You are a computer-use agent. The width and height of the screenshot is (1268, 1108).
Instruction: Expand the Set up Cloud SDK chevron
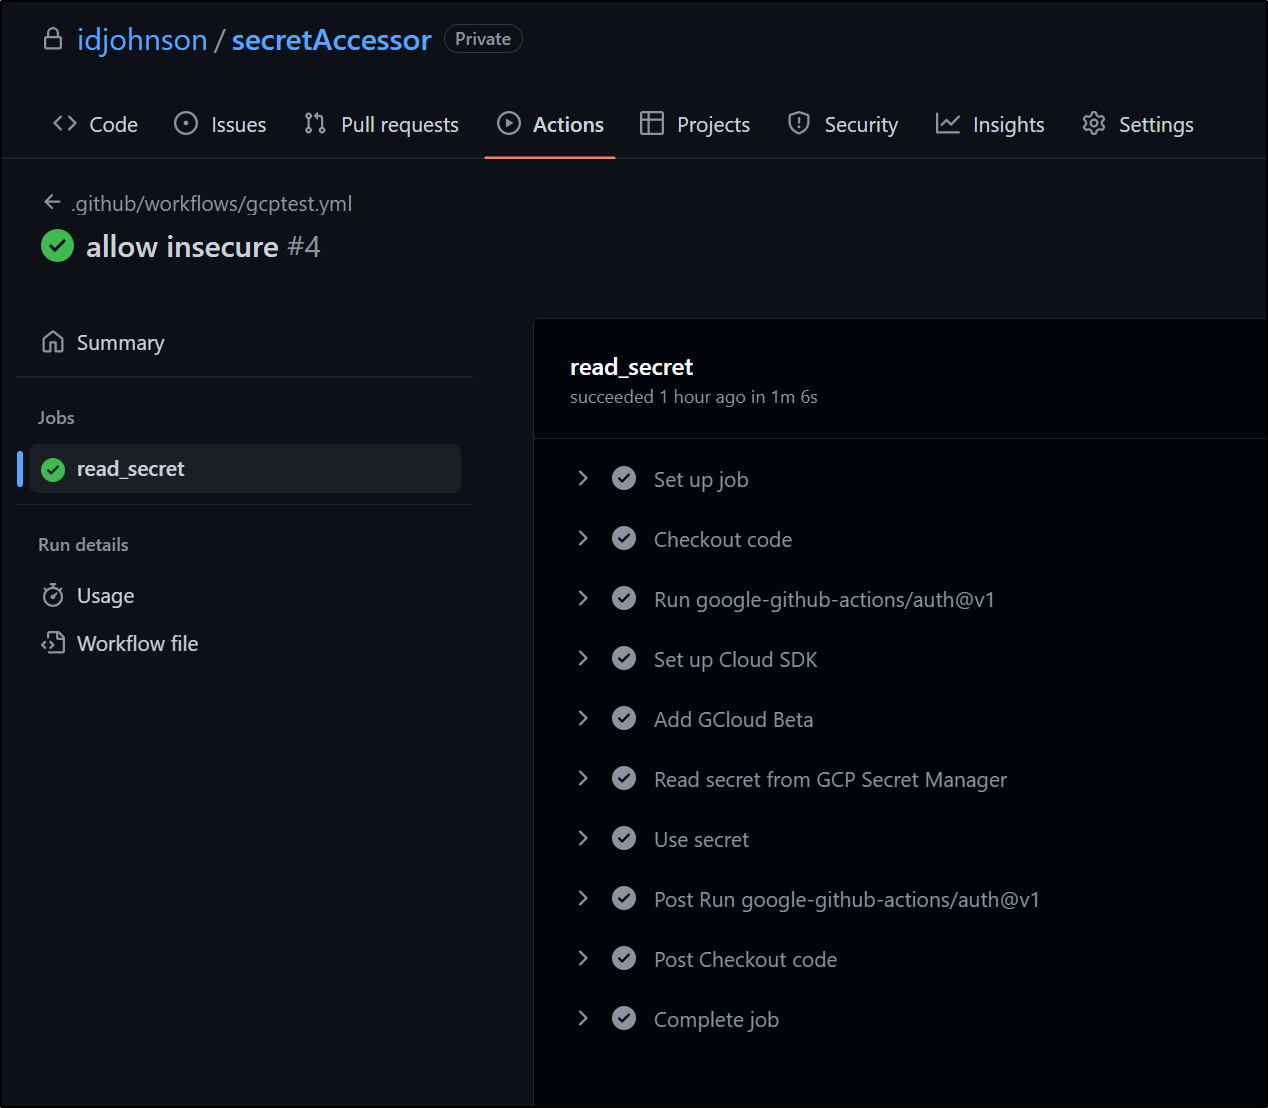coord(583,658)
